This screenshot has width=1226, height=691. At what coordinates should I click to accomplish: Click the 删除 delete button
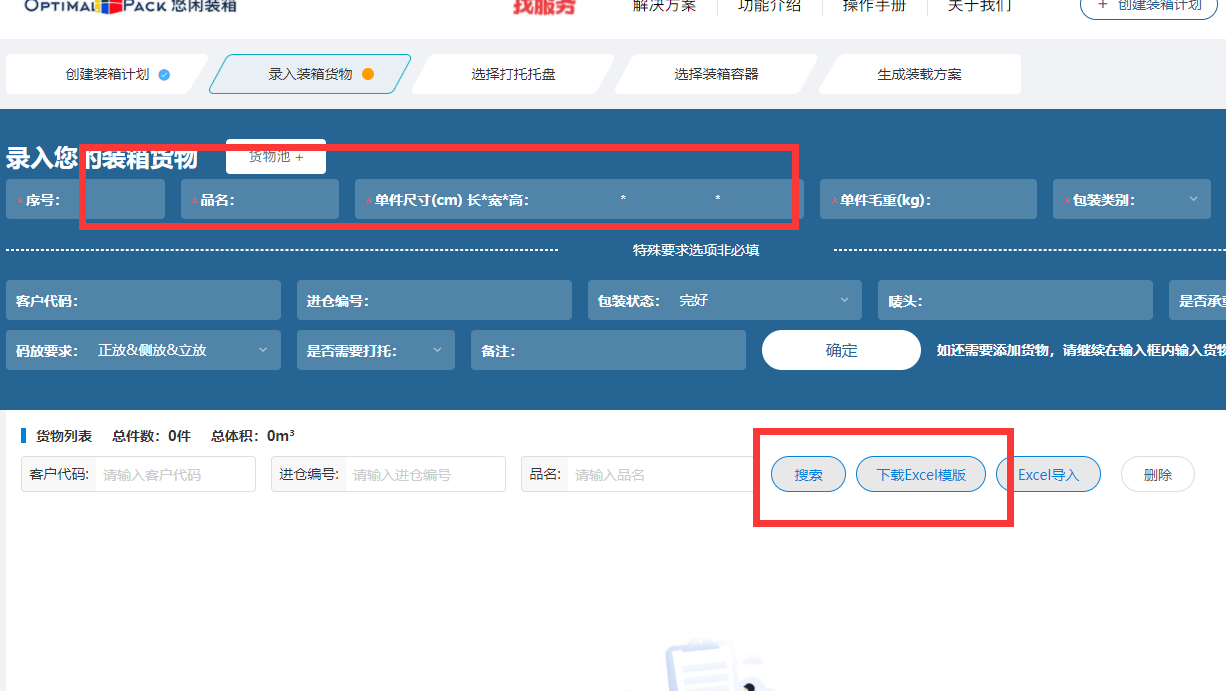coord(1157,474)
